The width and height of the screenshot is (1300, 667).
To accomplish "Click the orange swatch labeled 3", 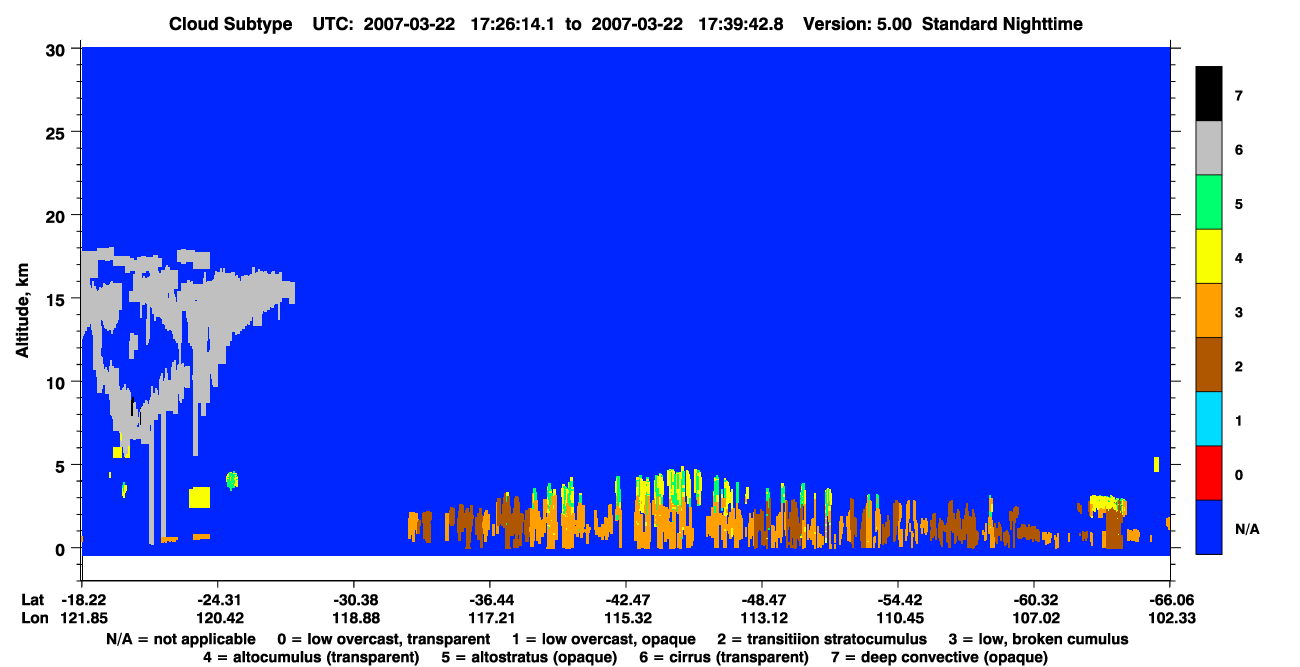I will coord(1208,311).
